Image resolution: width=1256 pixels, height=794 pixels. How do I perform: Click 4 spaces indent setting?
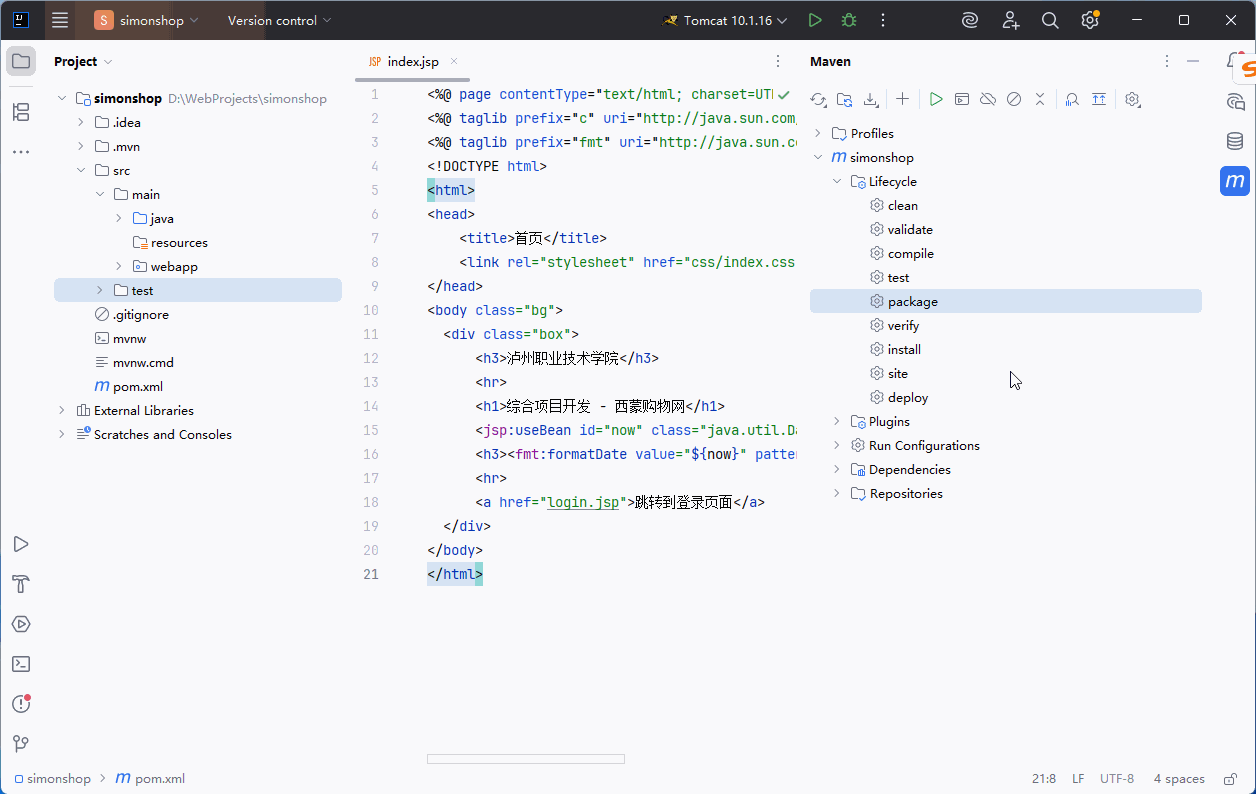pos(1179,779)
